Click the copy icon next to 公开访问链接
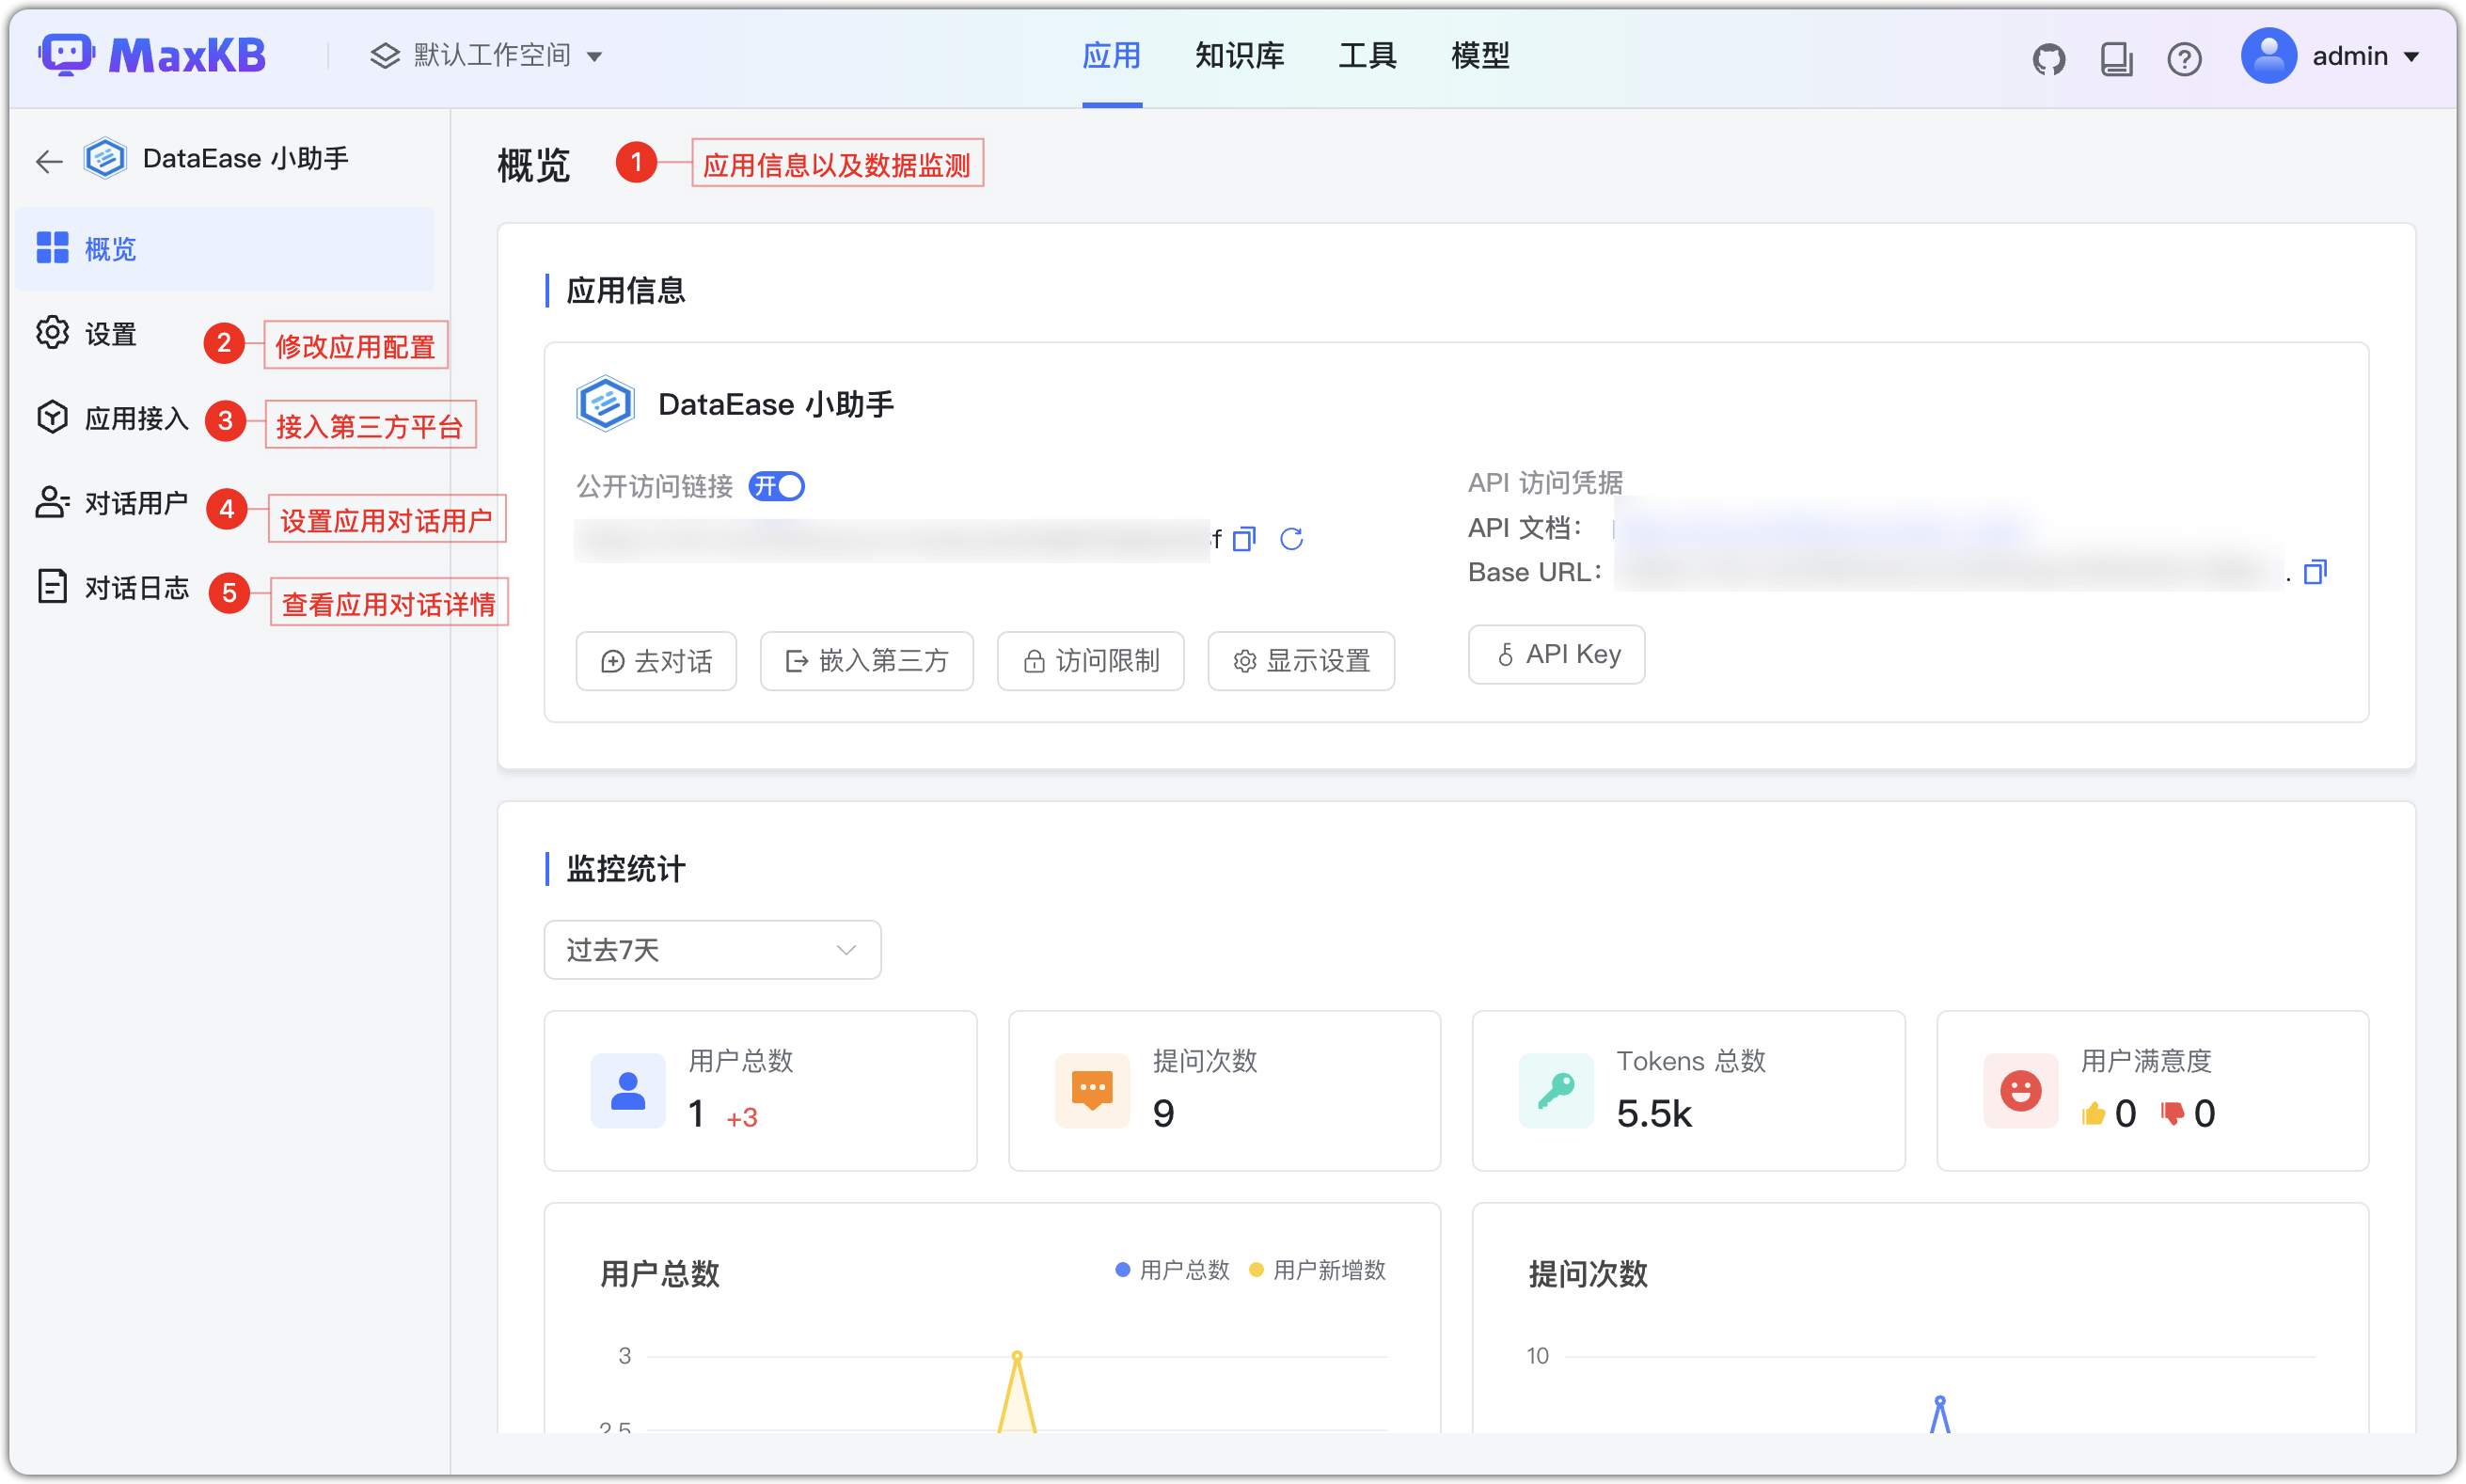Screen dimensions: 2466x1484 pyautogui.click(x=1243, y=539)
